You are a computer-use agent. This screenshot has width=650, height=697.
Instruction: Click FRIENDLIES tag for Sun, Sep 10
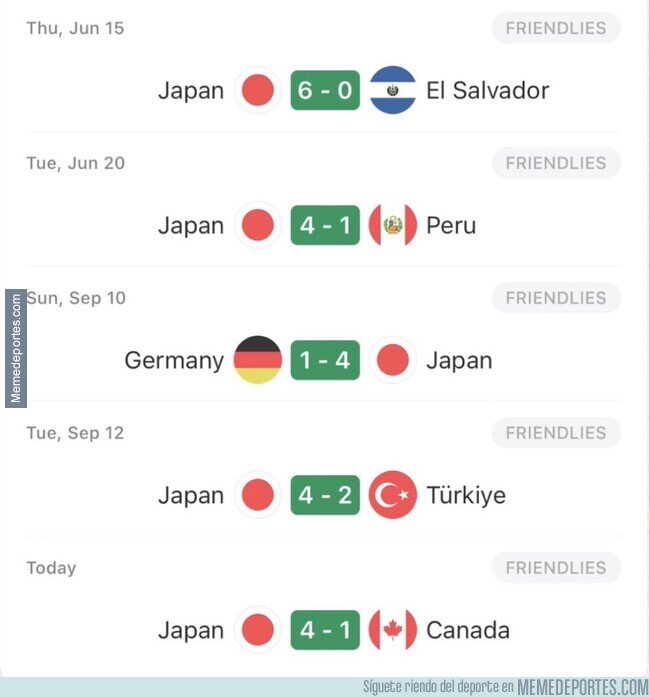pyautogui.click(x=556, y=298)
